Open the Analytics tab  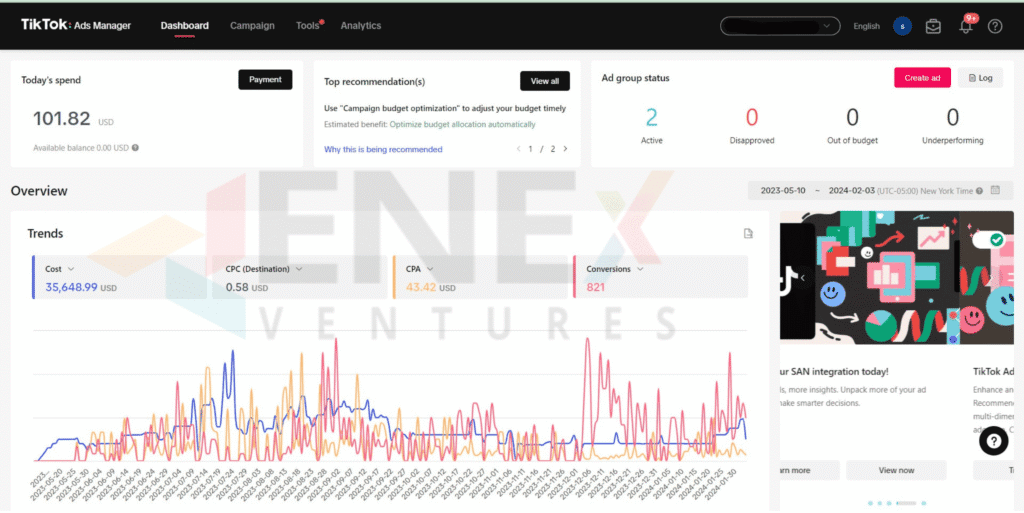click(360, 25)
